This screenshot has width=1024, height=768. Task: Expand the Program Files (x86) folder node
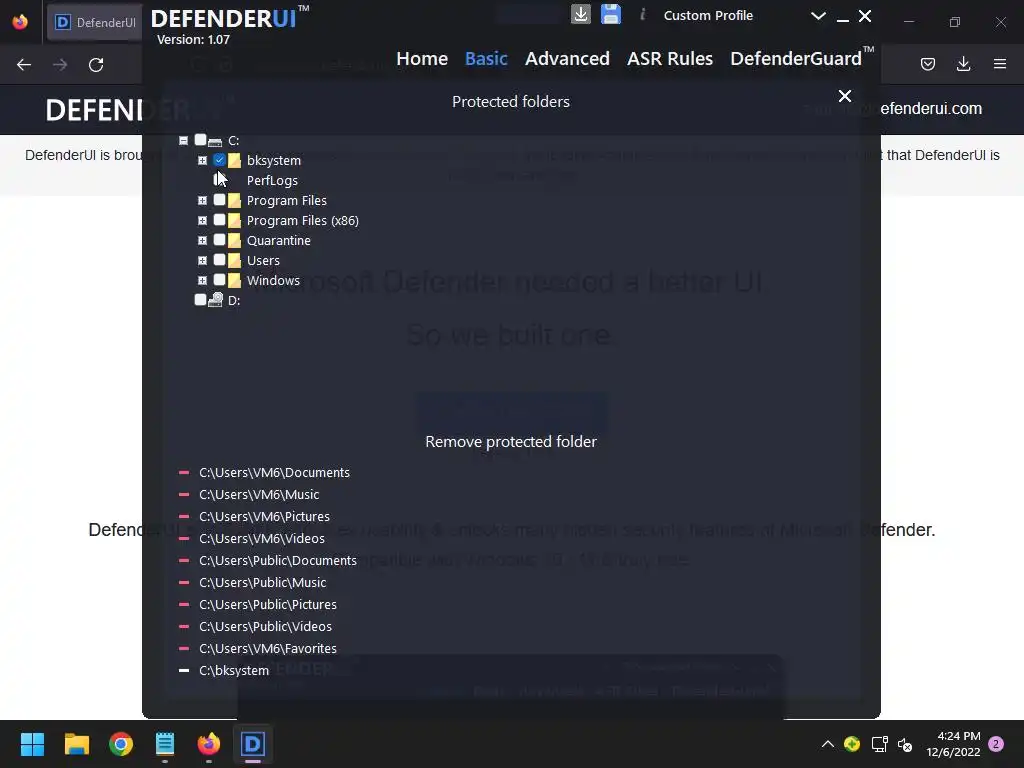click(x=202, y=221)
